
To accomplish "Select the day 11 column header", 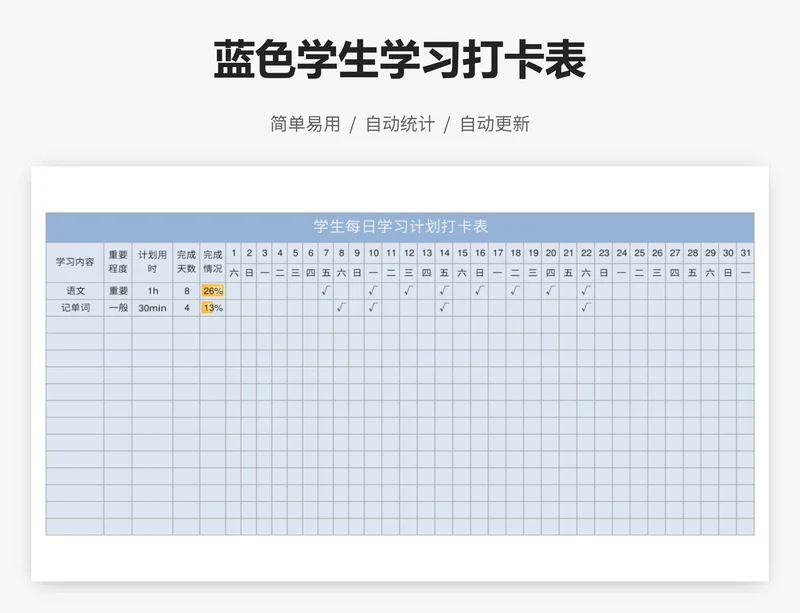I will click(x=391, y=253).
